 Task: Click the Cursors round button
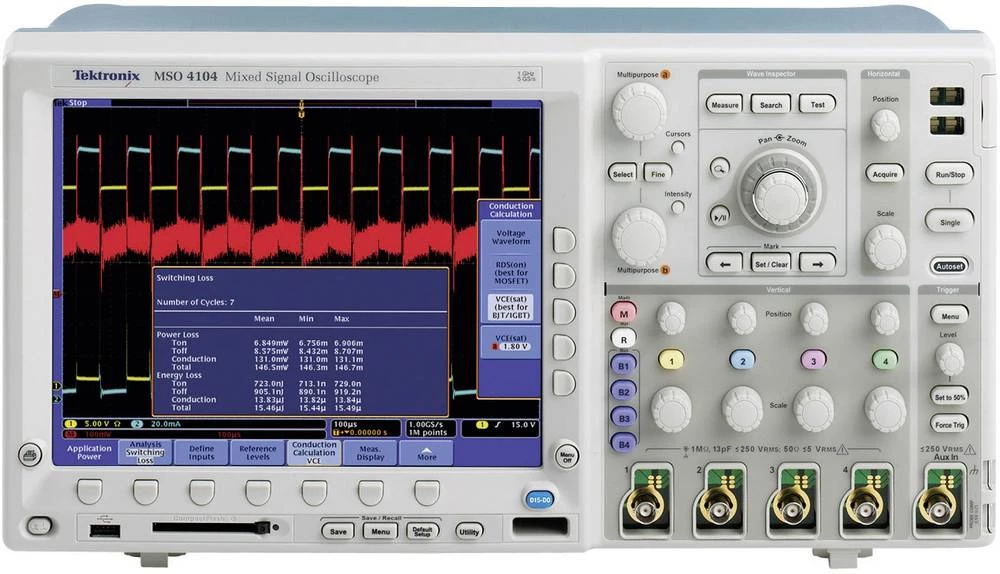coord(677,147)
